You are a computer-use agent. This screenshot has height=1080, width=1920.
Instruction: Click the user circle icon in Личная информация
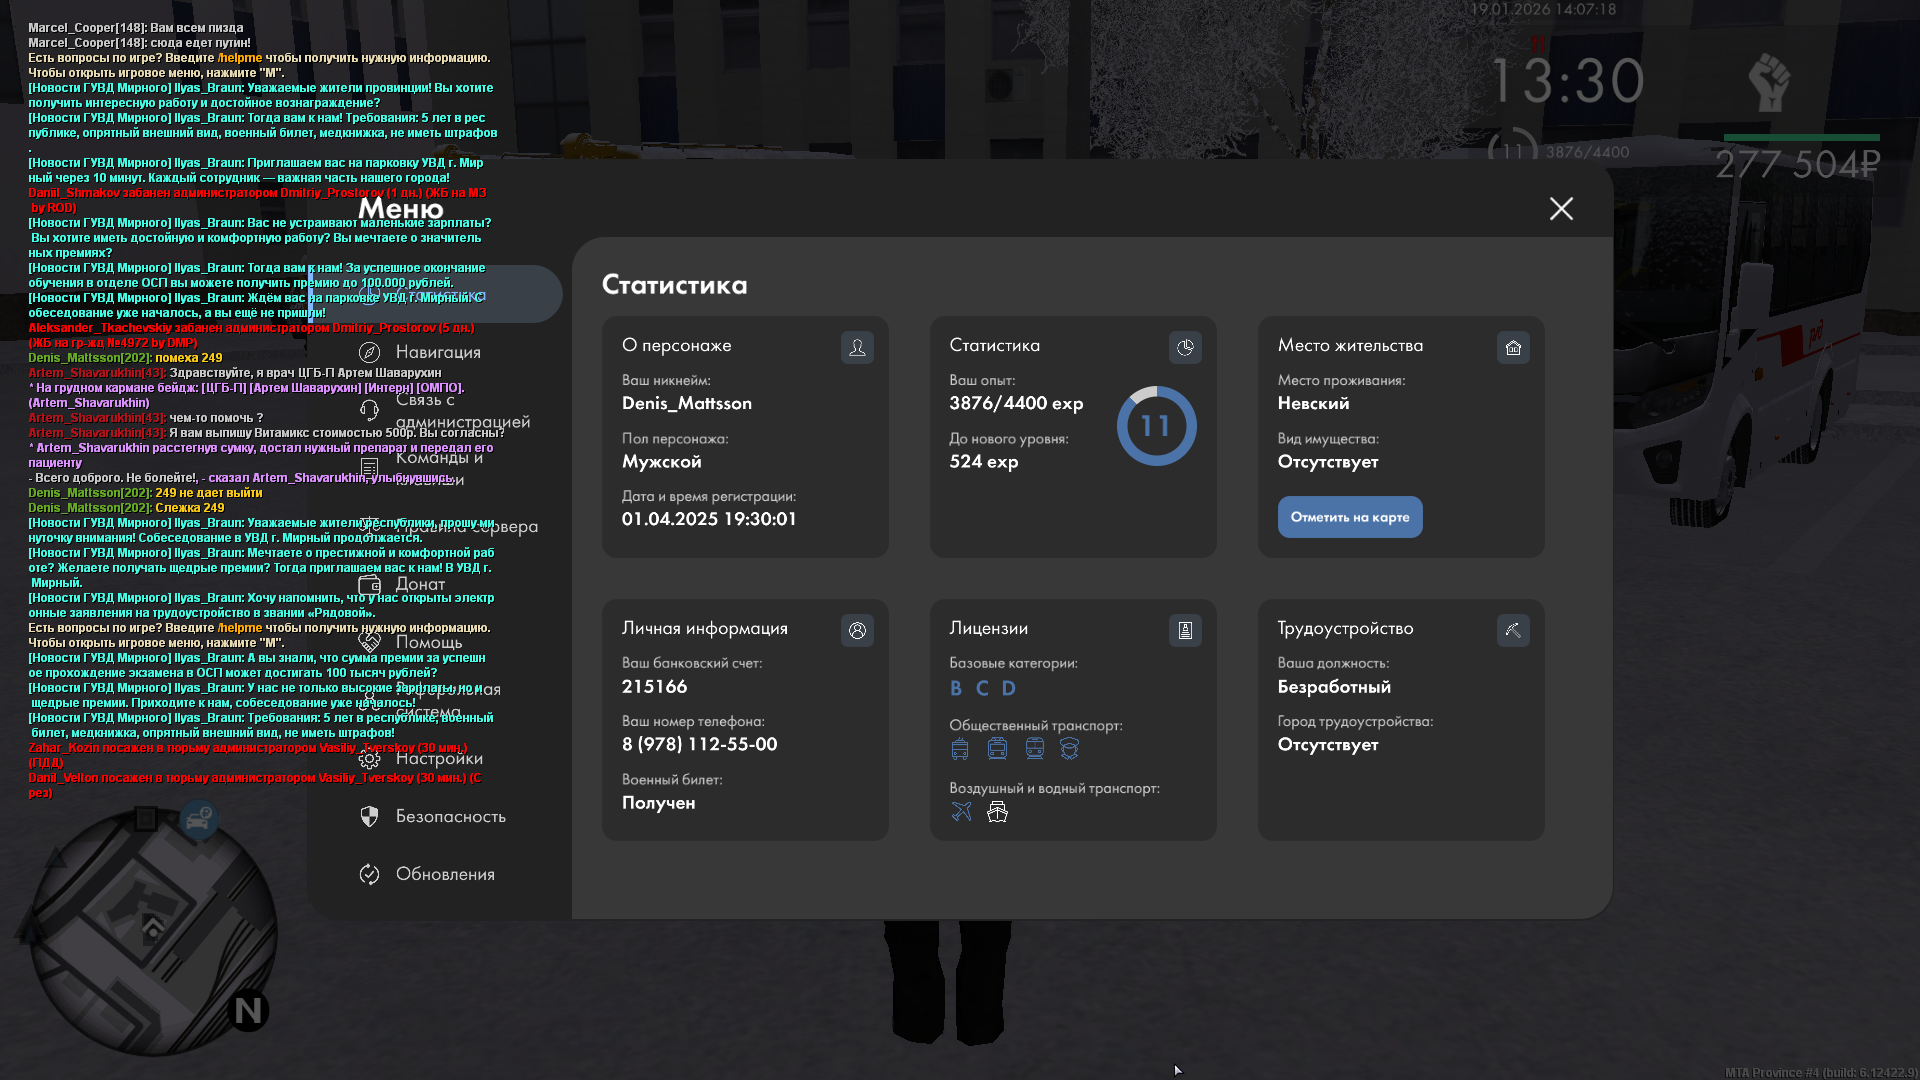coord(857,630)
